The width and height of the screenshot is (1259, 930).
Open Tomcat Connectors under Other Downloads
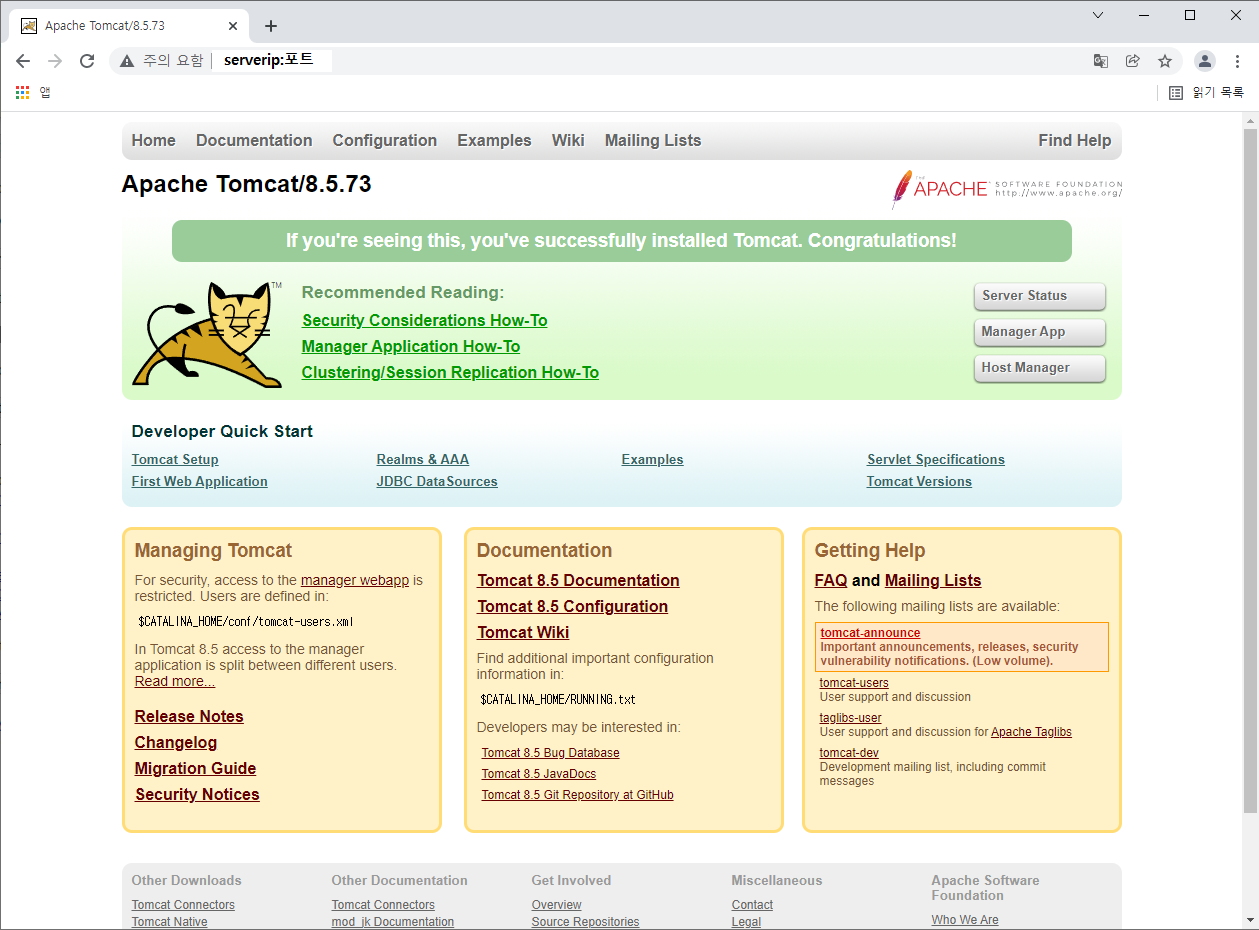click(x=183, y=905)
